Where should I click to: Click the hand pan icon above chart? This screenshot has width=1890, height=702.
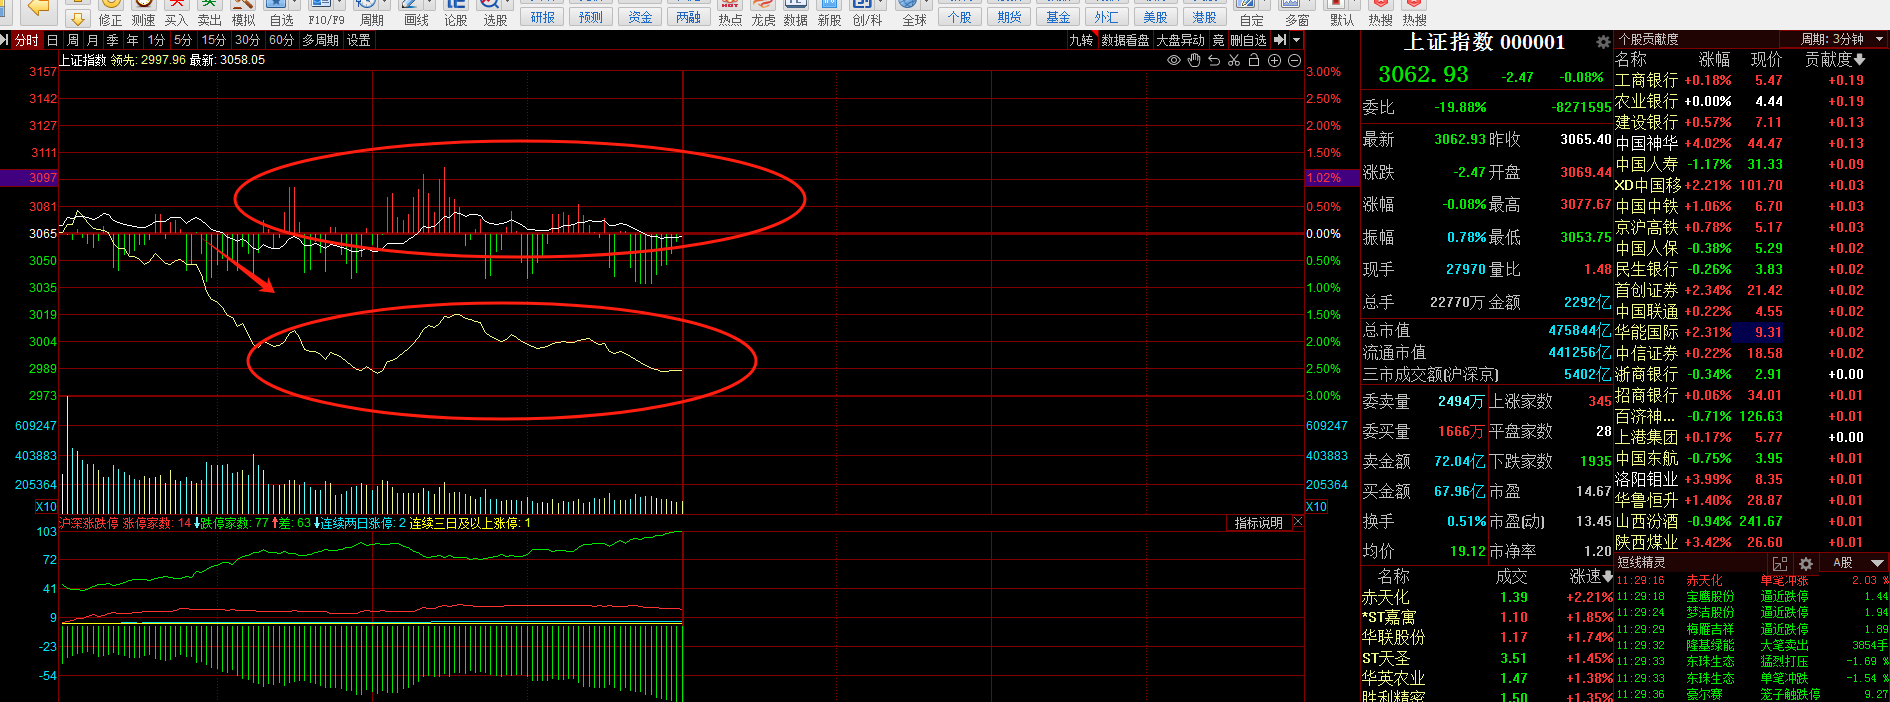(1194, 60)
